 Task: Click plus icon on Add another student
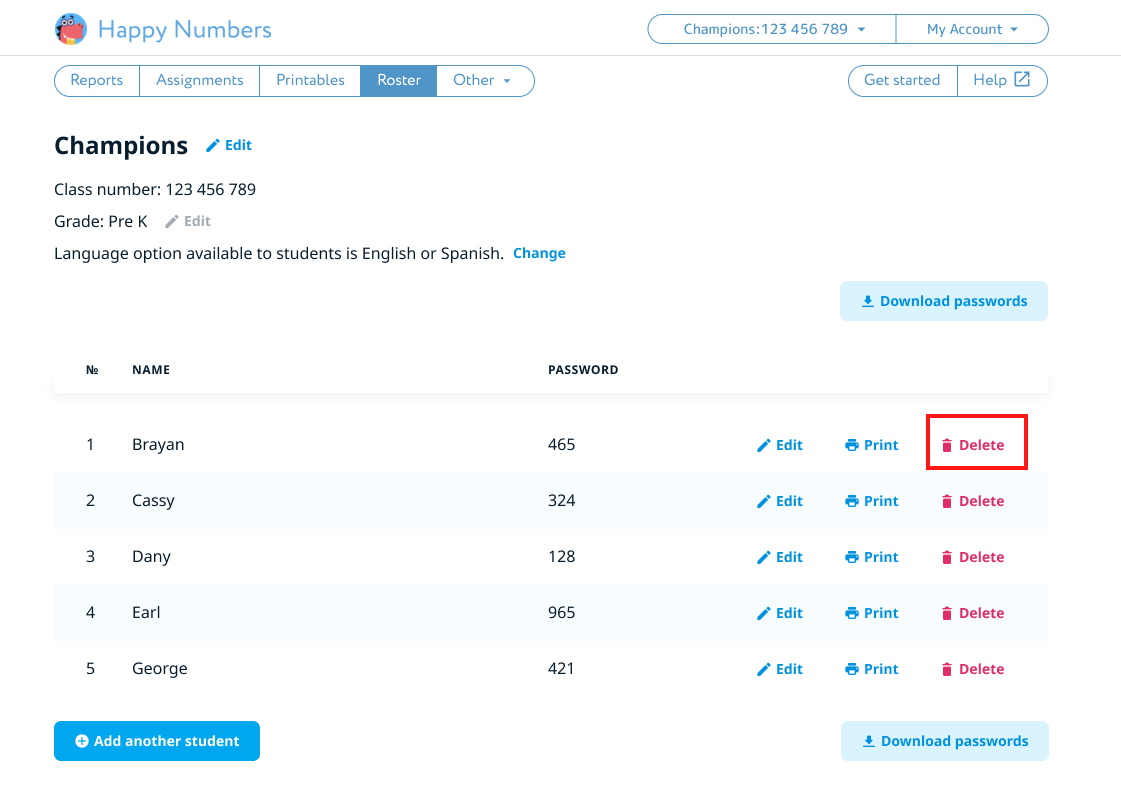(x=82, y=742)
